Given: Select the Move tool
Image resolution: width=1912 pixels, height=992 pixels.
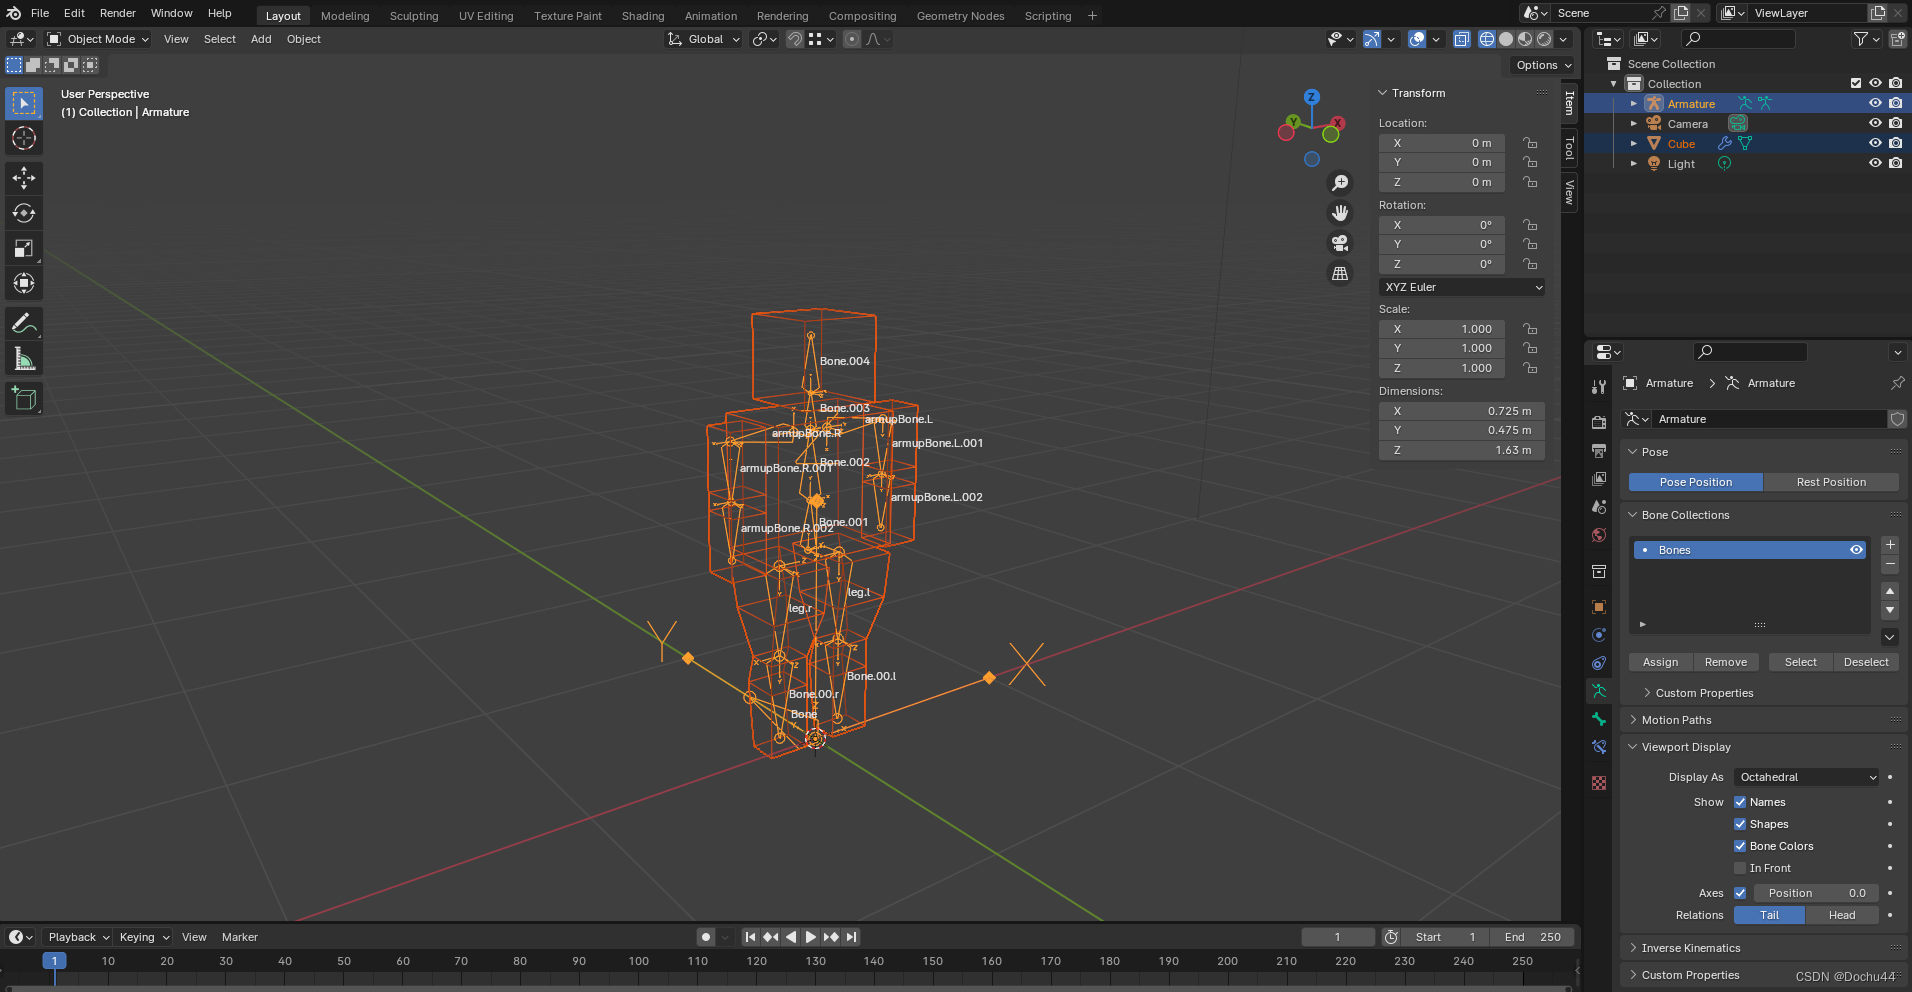Looking at the screenshot, I should 23,178.
